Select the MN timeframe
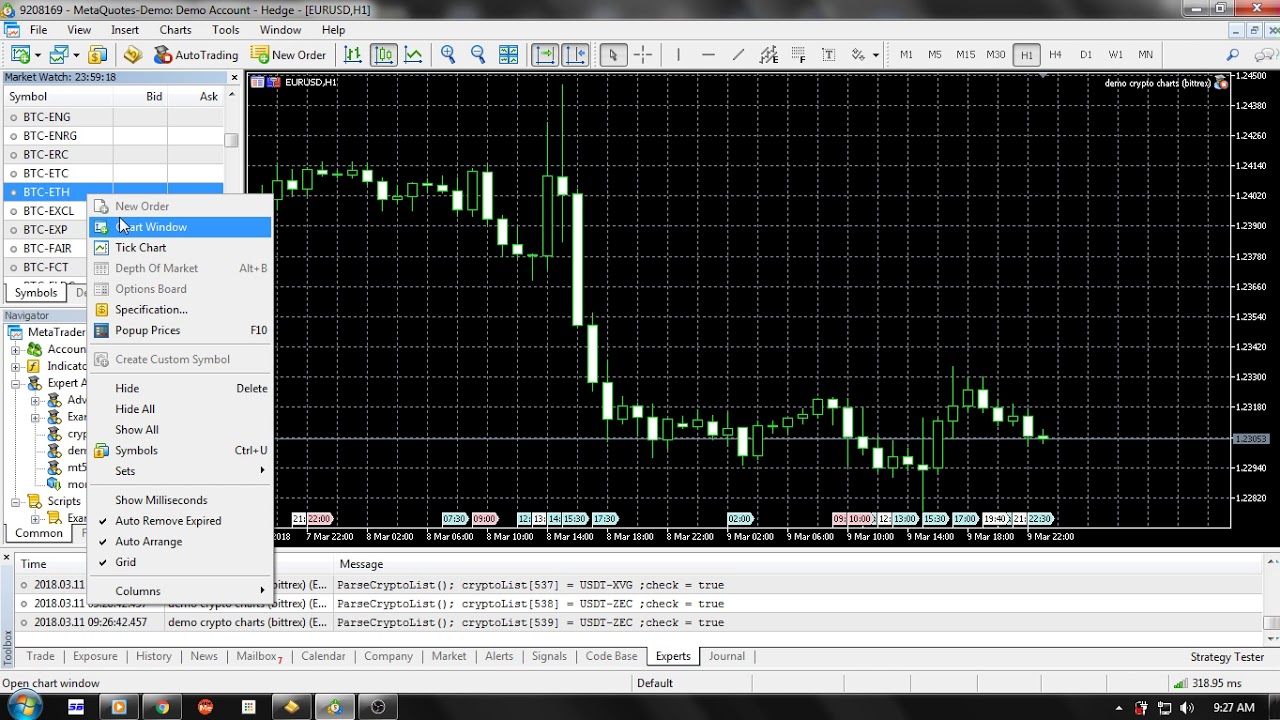The image size is (1280, 720). pos(1146,55)
